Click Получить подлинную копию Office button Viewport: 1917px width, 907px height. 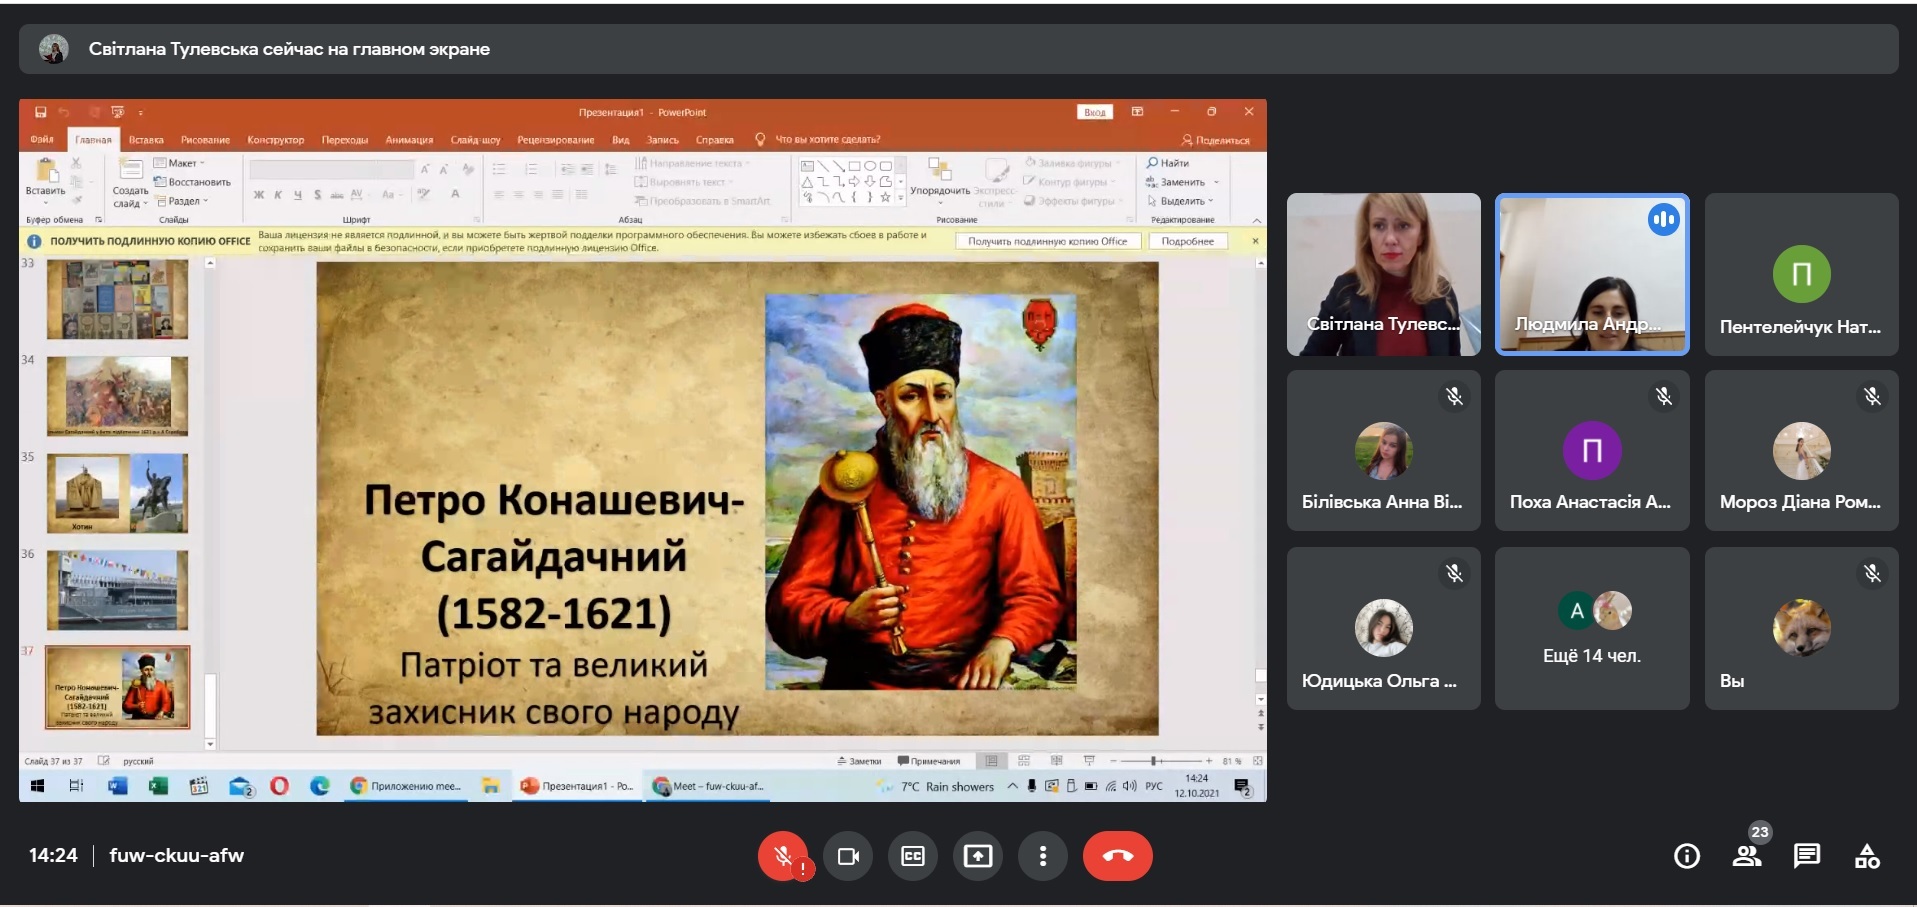click(x=1047, y=241)
